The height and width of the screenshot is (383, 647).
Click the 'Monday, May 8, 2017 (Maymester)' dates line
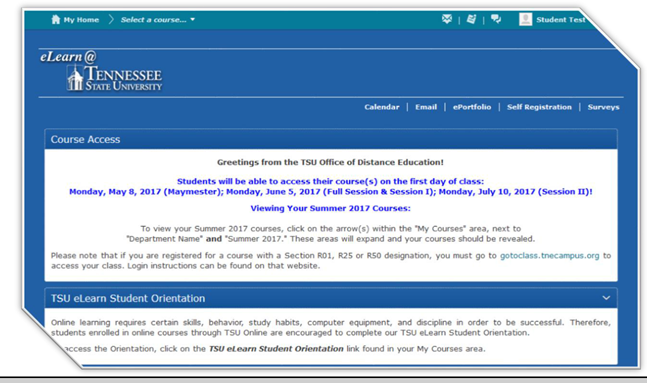tap(331, 192)
